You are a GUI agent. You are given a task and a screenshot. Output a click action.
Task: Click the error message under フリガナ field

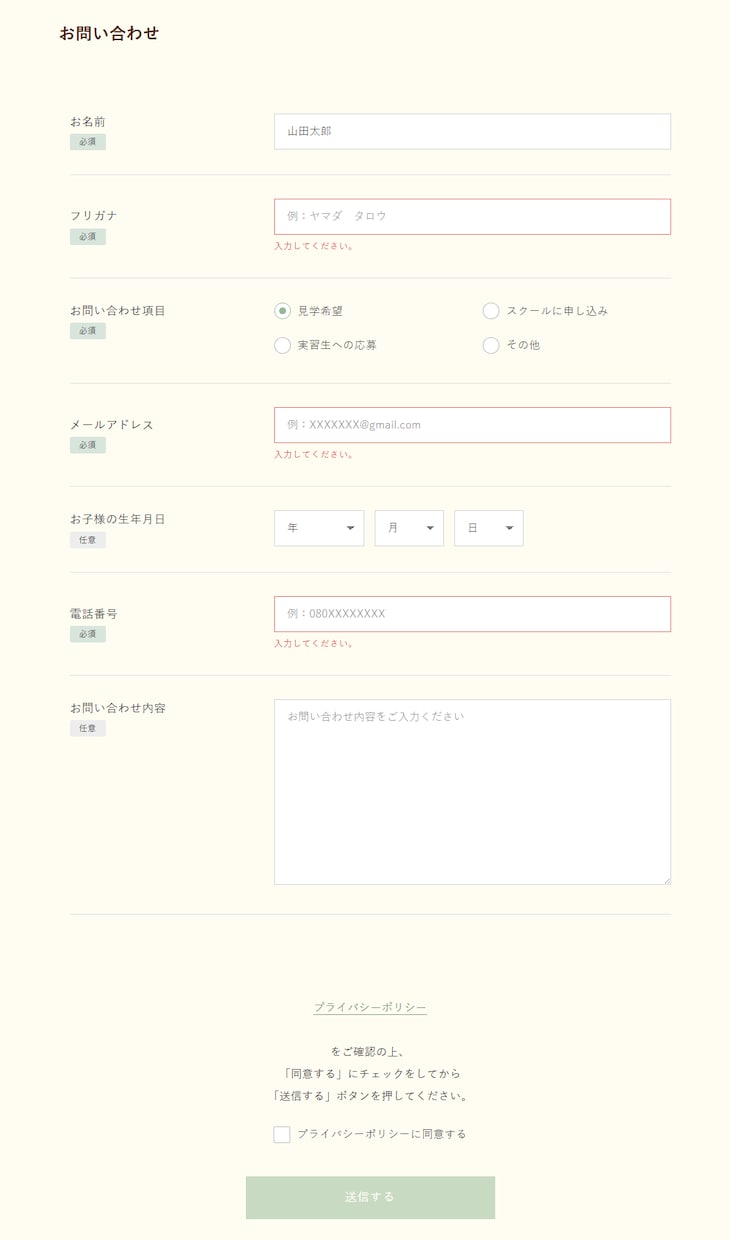tap(314, 246)
